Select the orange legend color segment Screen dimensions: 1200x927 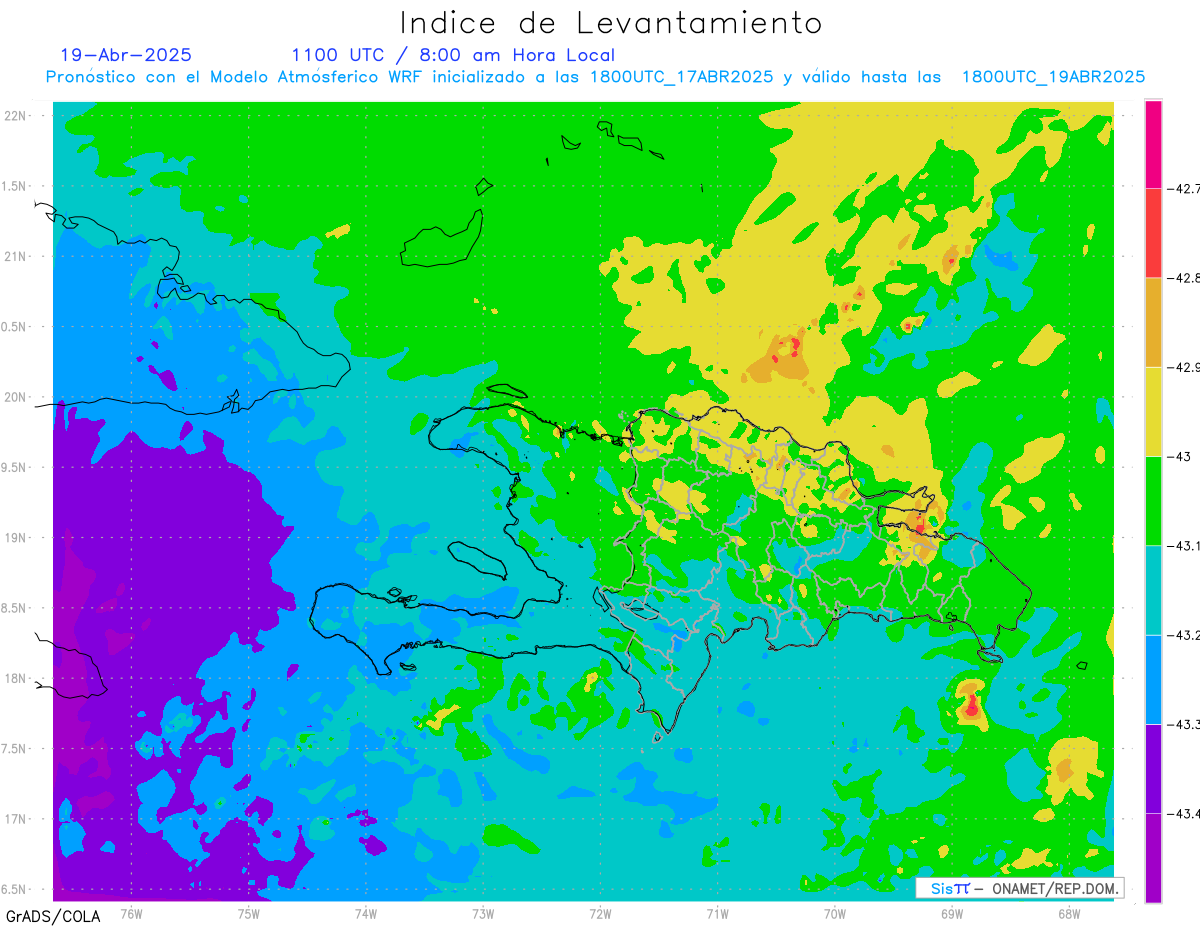[x=1153, y=322]
